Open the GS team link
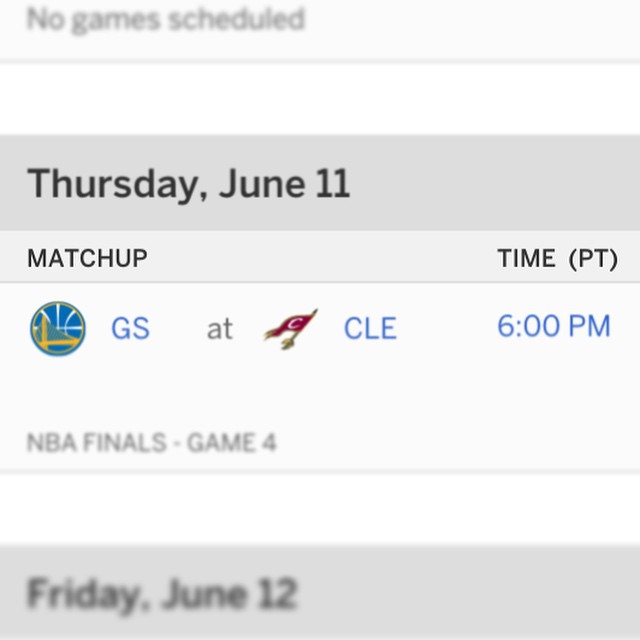640x640 pixels. coord(131,329)
